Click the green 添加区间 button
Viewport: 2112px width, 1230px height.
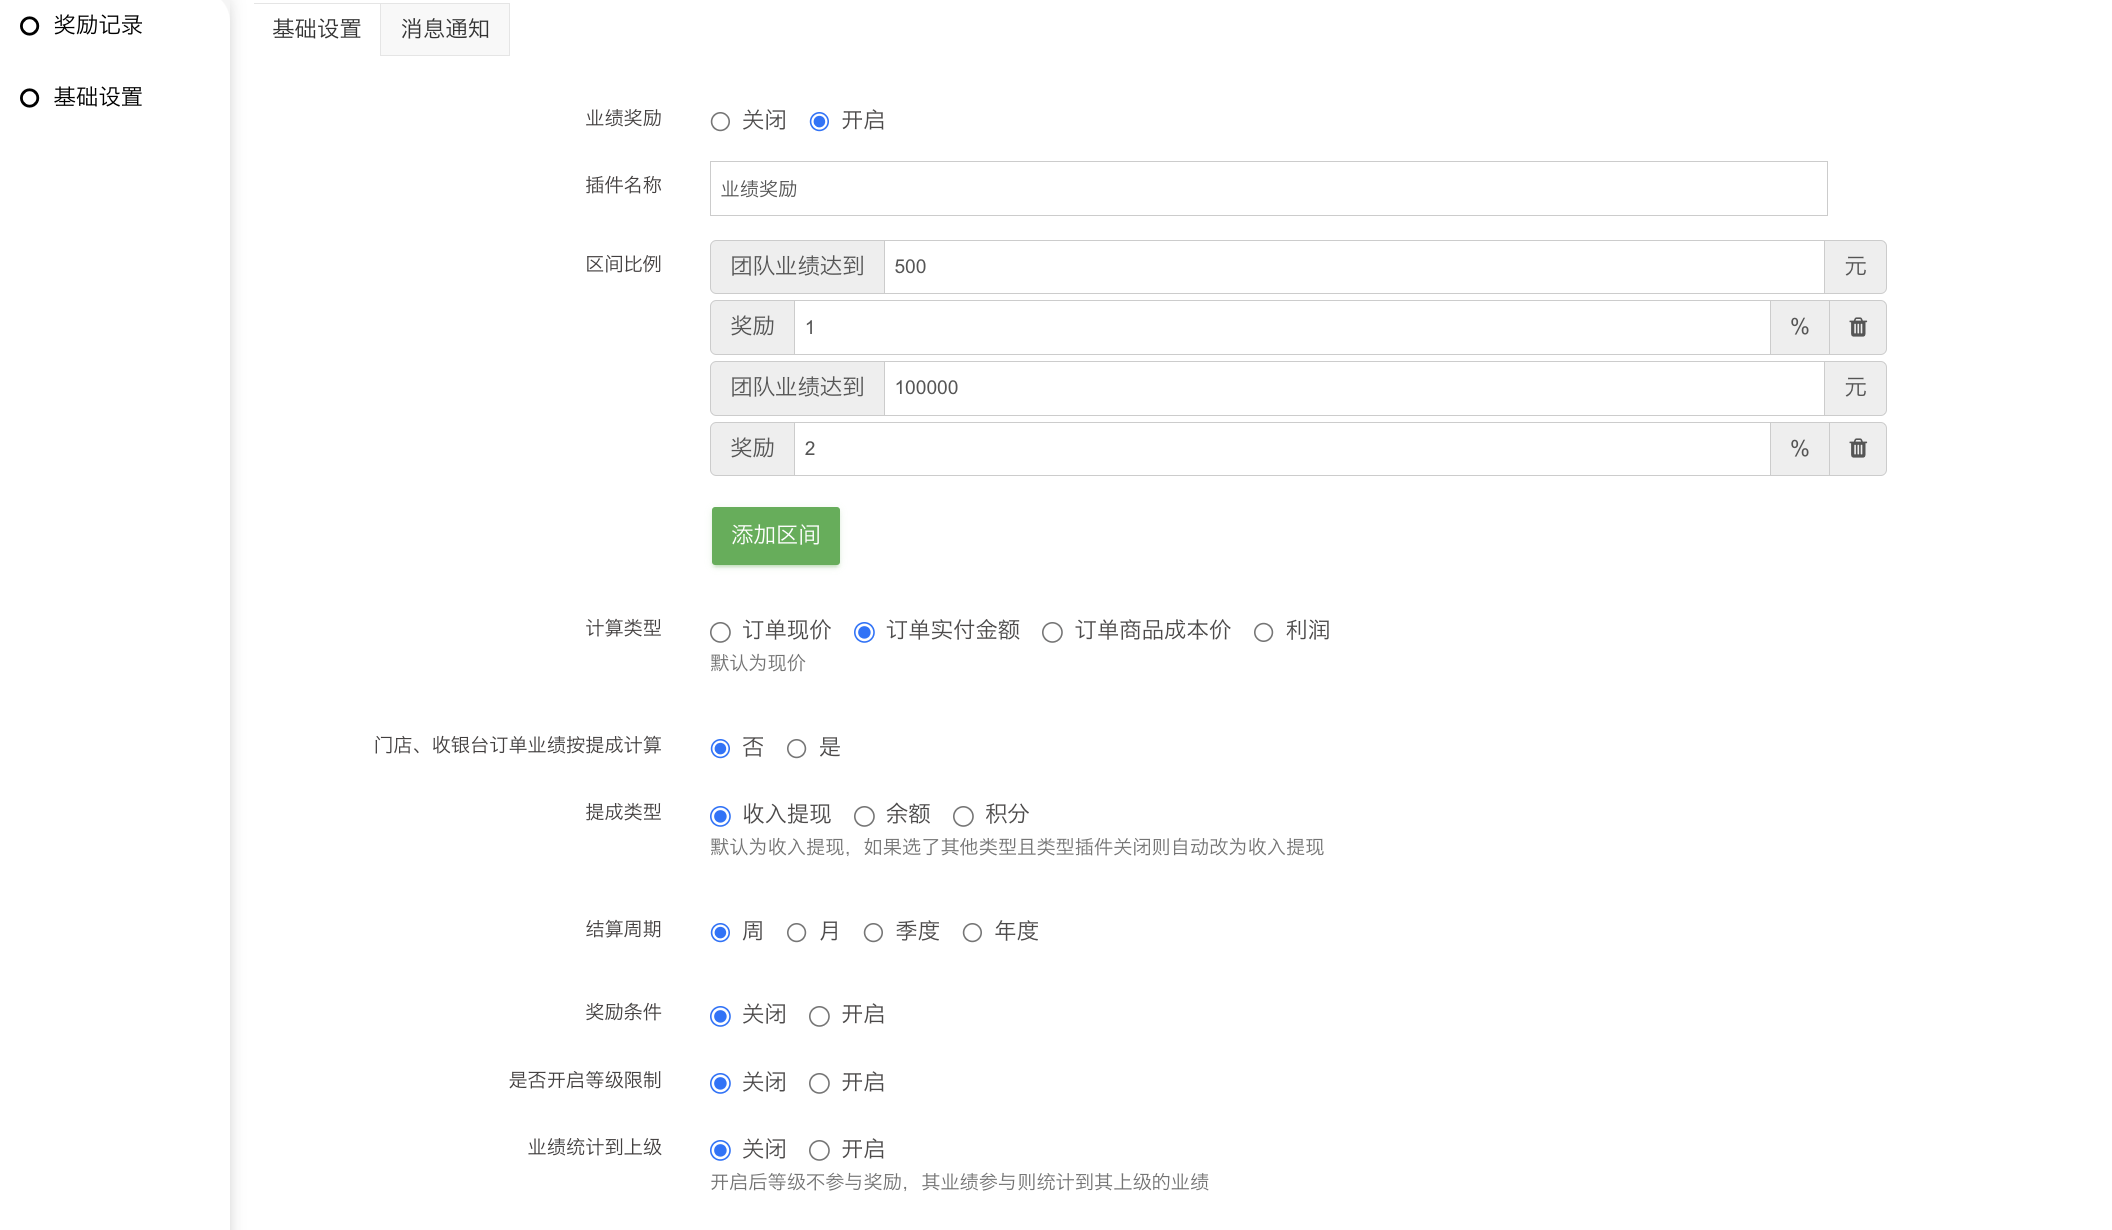coord(775,535)
